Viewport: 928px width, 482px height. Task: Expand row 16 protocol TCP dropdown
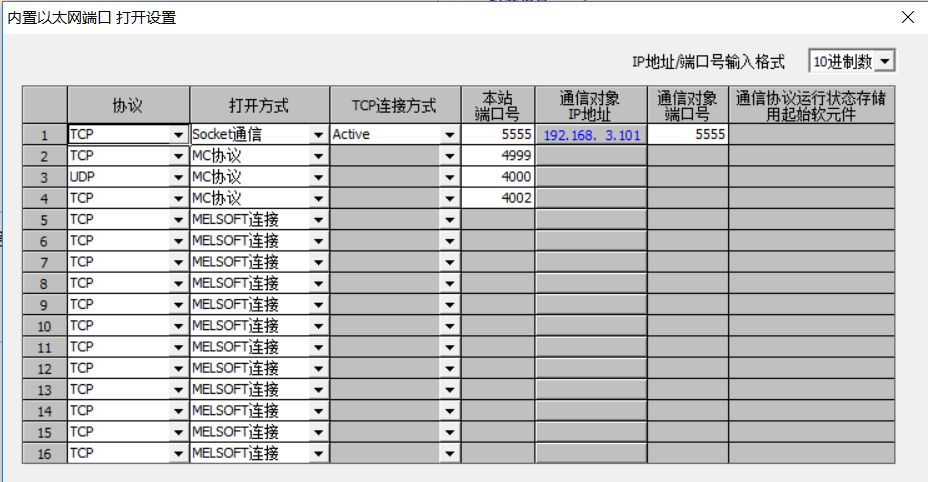[178, 453]
